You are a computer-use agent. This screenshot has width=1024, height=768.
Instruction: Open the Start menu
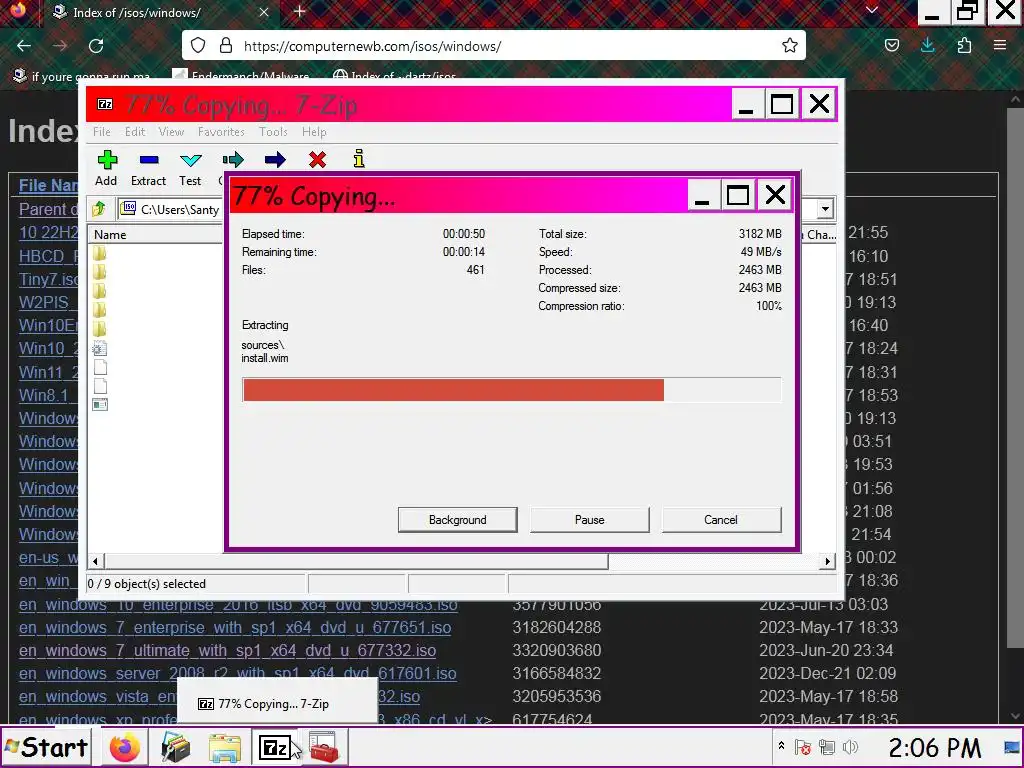(x=46, y=747)
